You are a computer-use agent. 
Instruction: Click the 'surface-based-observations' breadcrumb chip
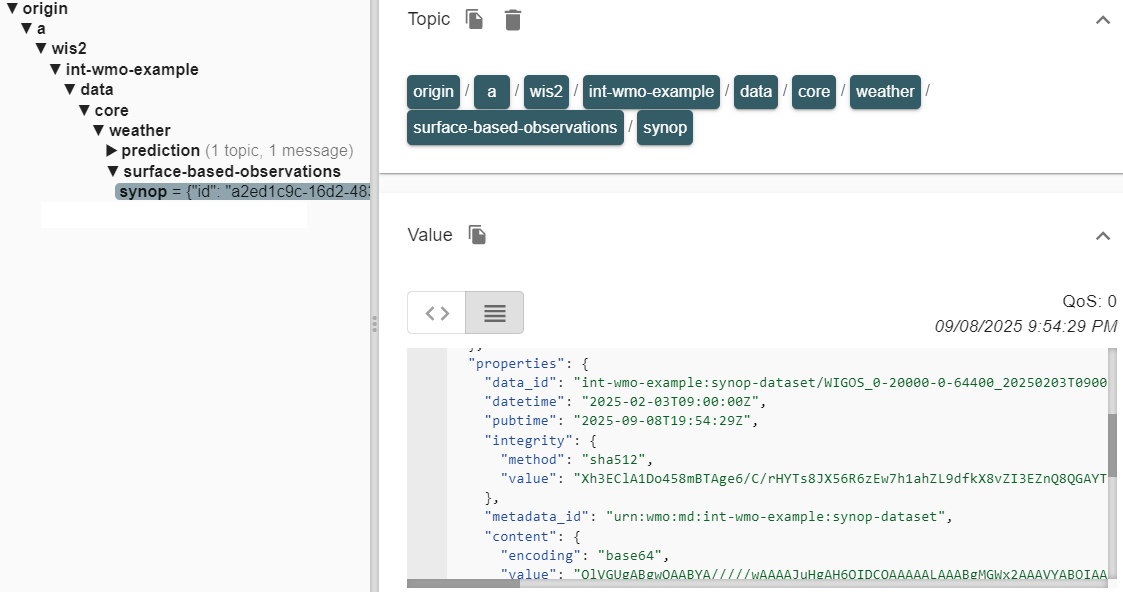click(515, 127)
